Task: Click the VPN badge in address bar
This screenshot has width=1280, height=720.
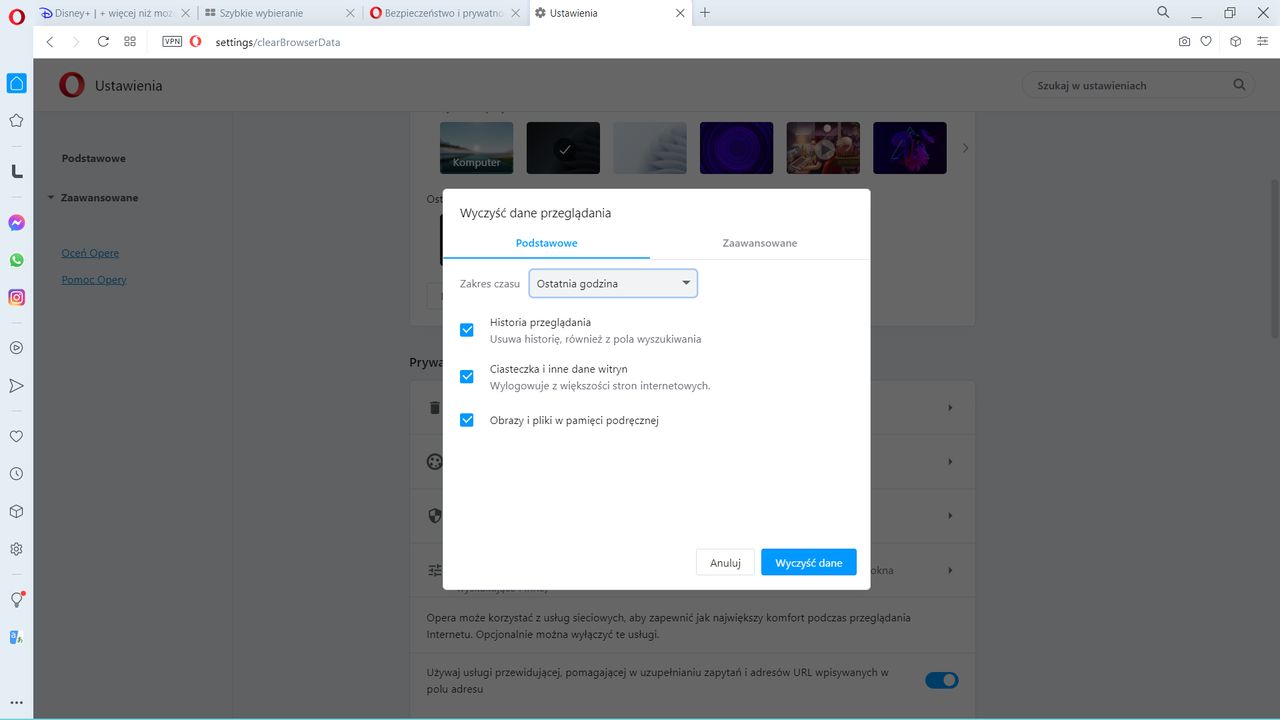Action: click(x=172, y=42)
